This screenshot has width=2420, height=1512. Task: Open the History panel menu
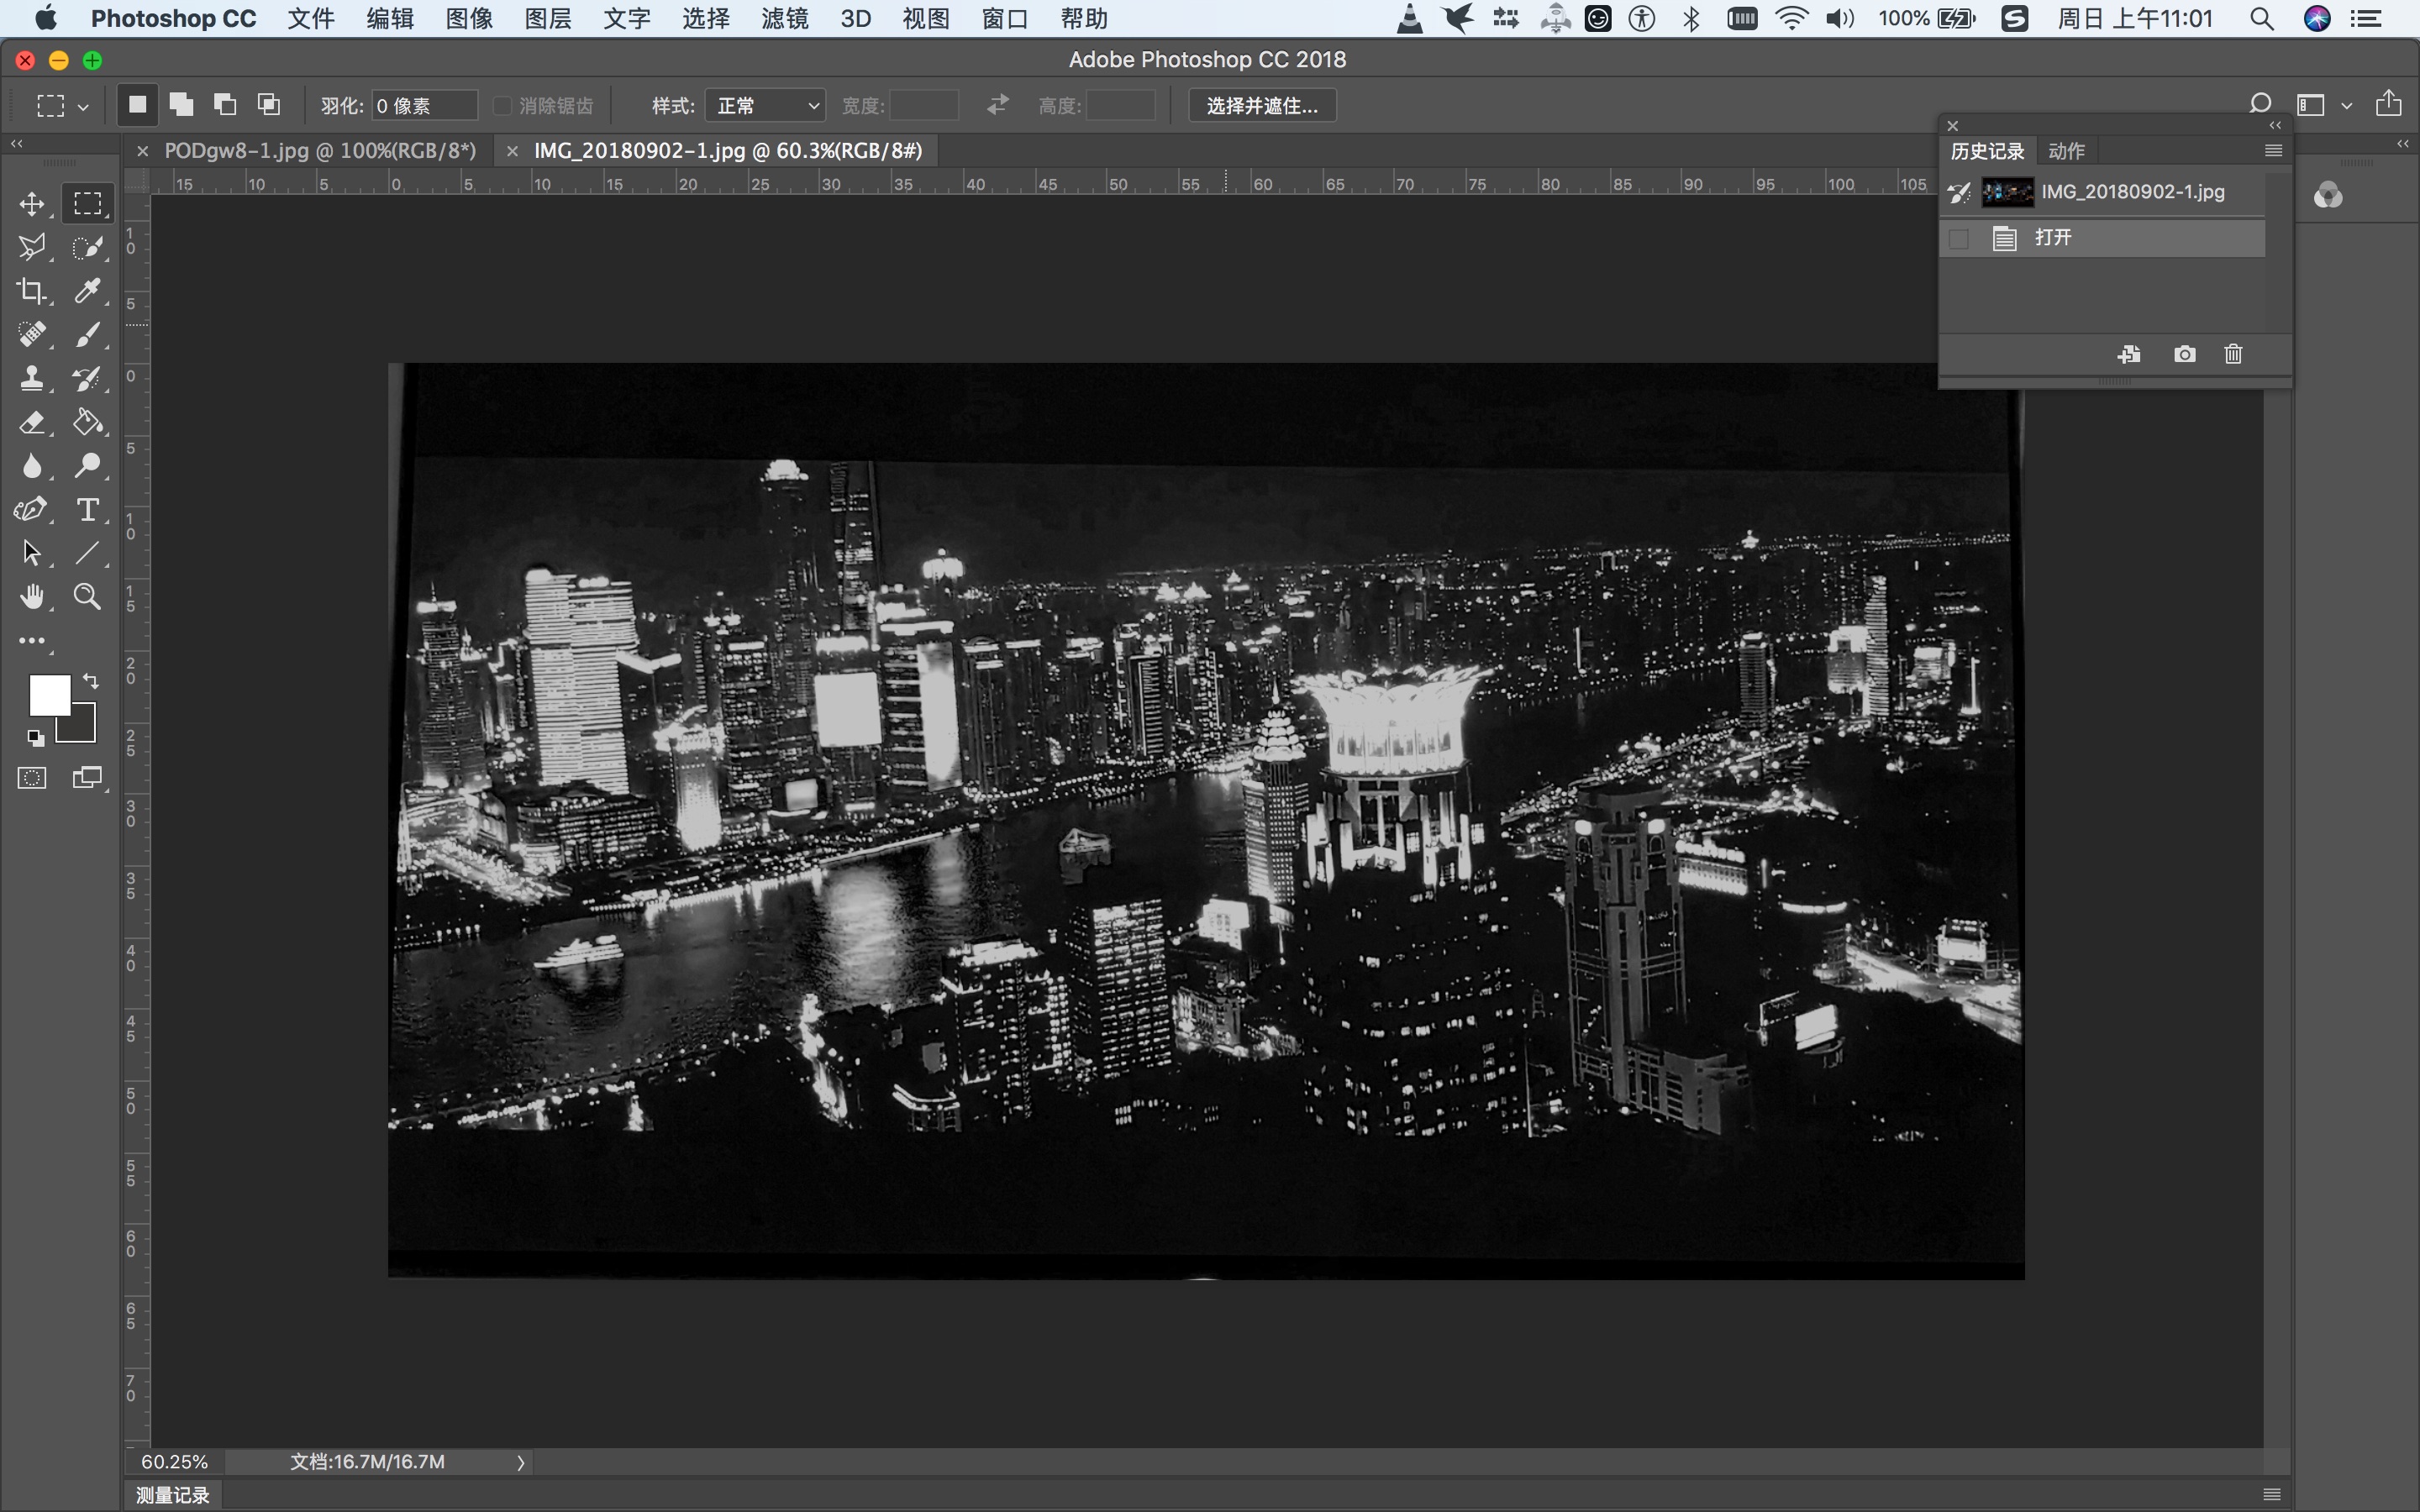[x=2273, y=151]
